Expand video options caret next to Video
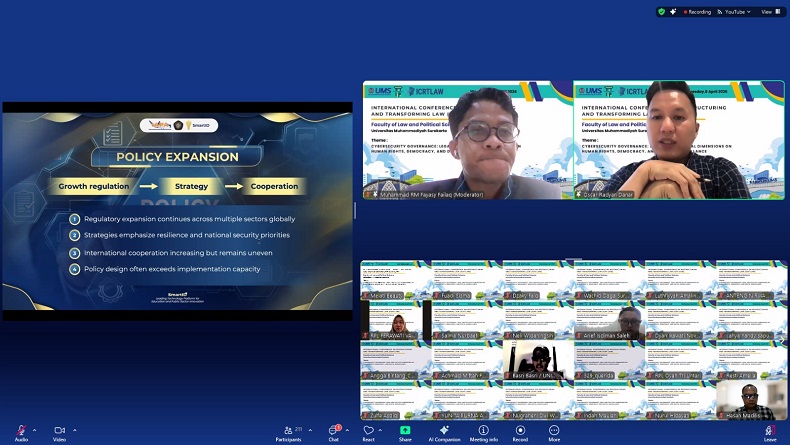Viewport: 790px width, 445px height. 75,430
